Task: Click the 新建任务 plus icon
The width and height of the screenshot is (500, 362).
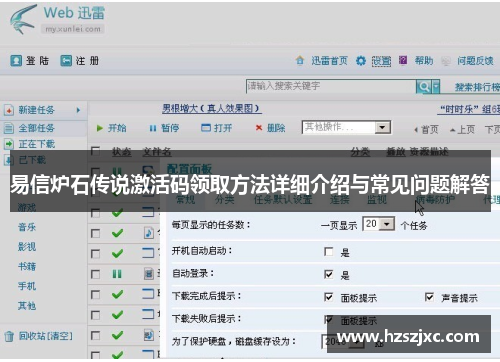Action: pyautogui.click(x=9, y=110)
